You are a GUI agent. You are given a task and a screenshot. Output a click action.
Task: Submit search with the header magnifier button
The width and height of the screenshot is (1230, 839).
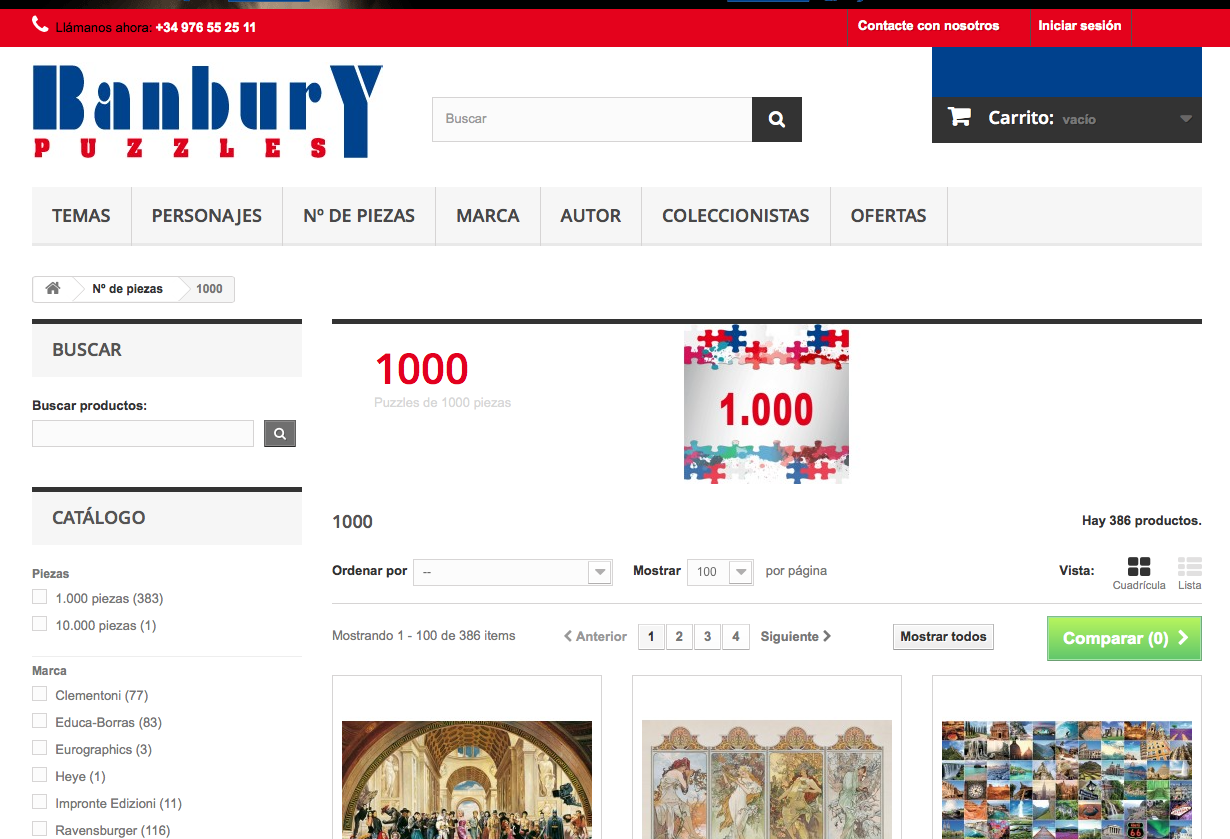[x=777, y=119]
